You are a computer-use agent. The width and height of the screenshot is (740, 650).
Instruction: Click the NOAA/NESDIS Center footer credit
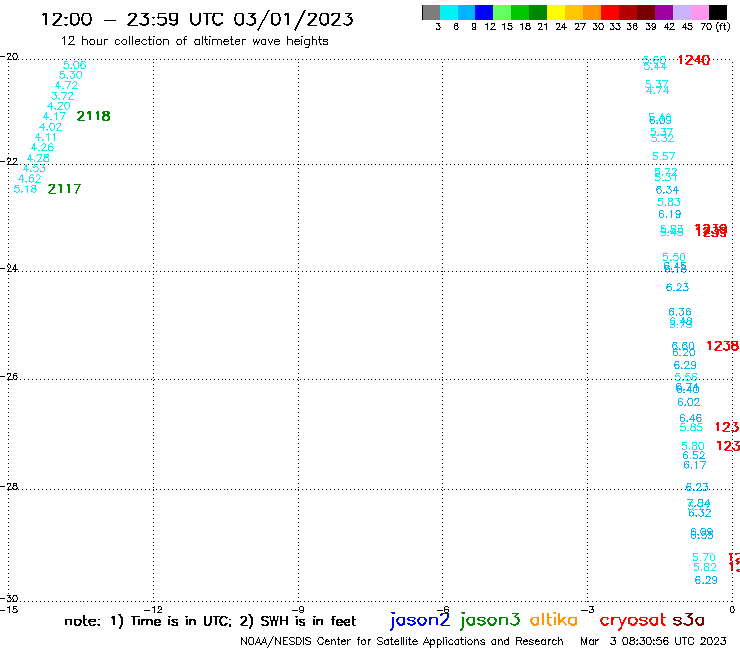tap(402, 642)
